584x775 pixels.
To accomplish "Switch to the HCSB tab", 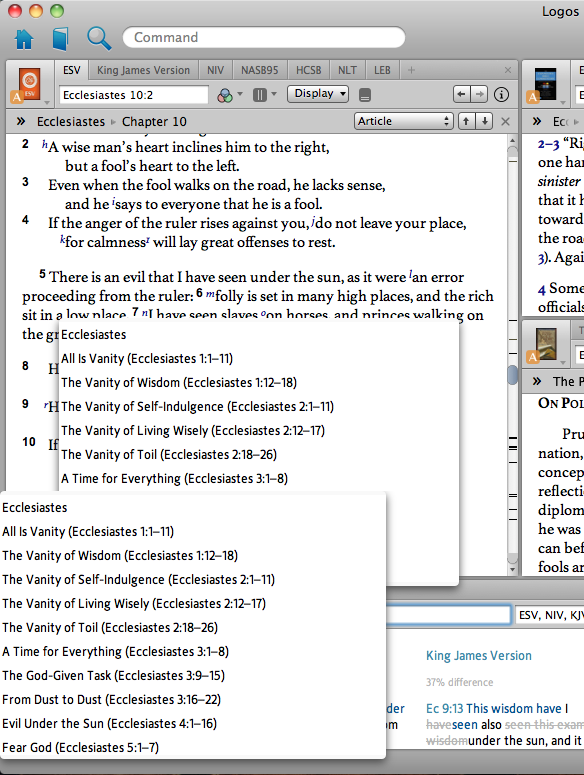I will click(309, 70).
